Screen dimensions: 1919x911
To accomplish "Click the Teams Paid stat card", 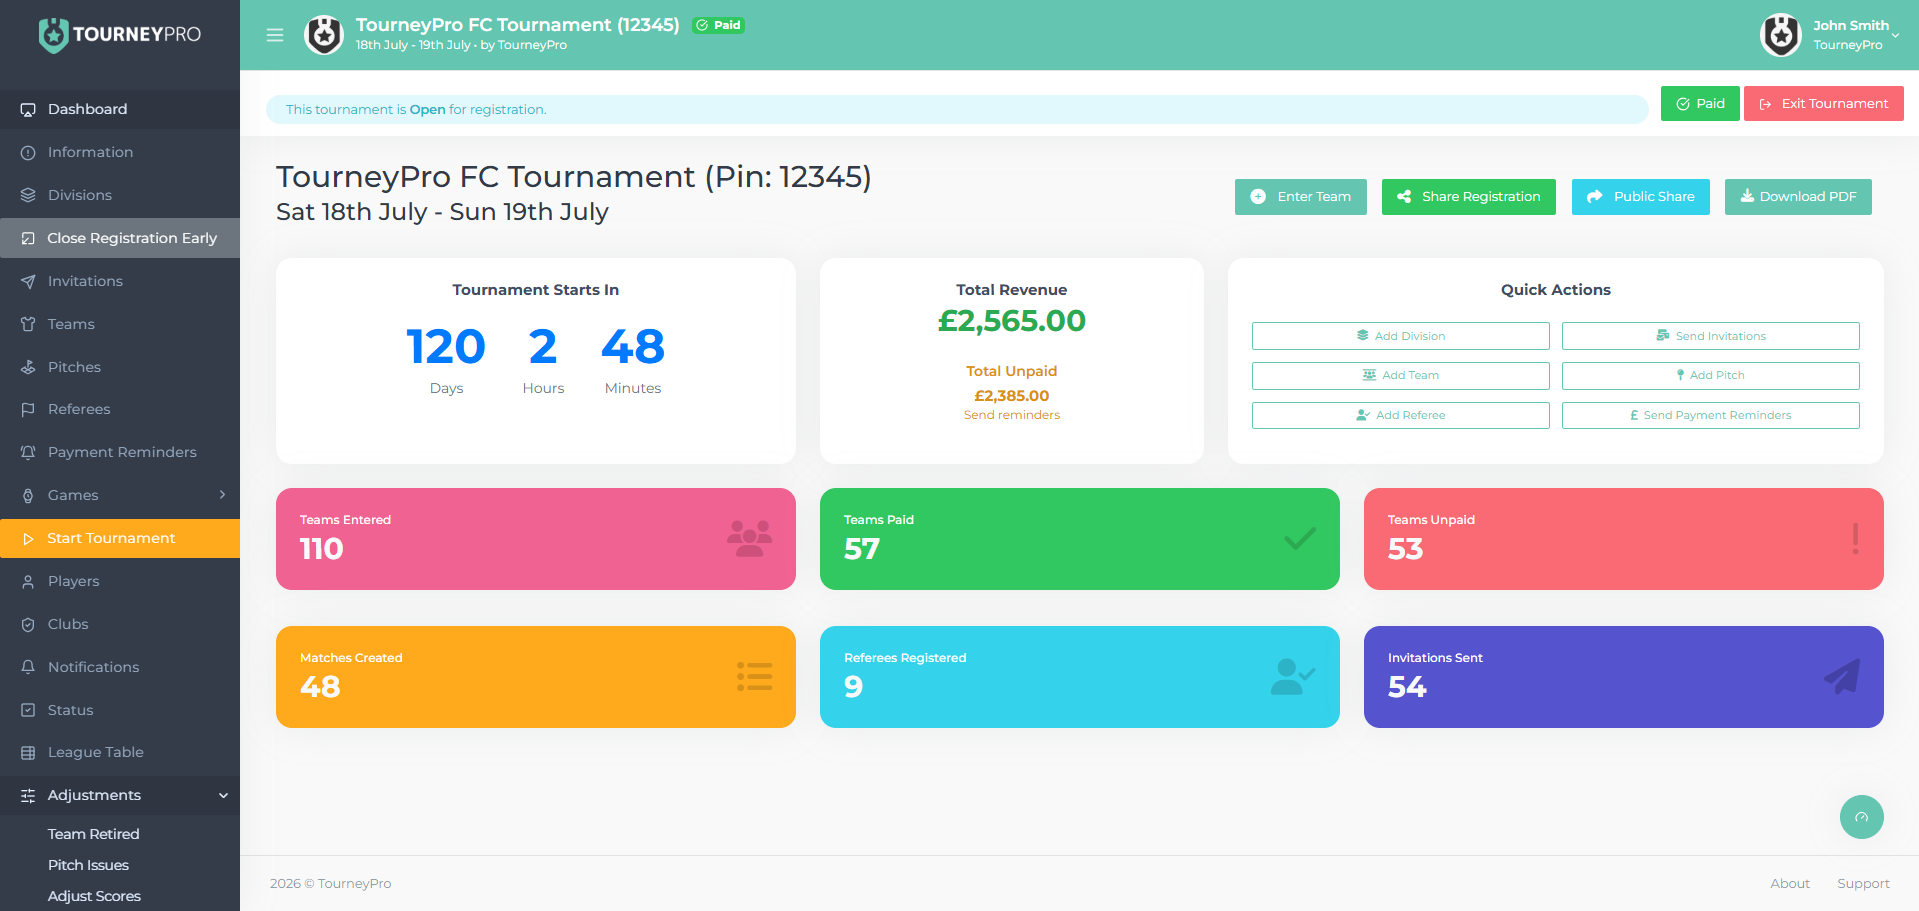I will tap(1079, 539).
